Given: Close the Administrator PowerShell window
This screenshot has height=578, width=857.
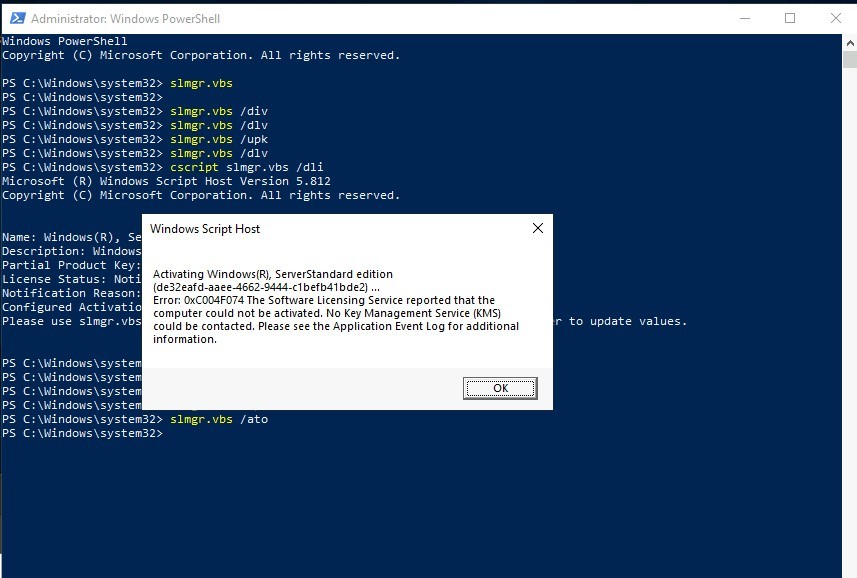Looking at the screenshot, I should click(x=835, y=18).
